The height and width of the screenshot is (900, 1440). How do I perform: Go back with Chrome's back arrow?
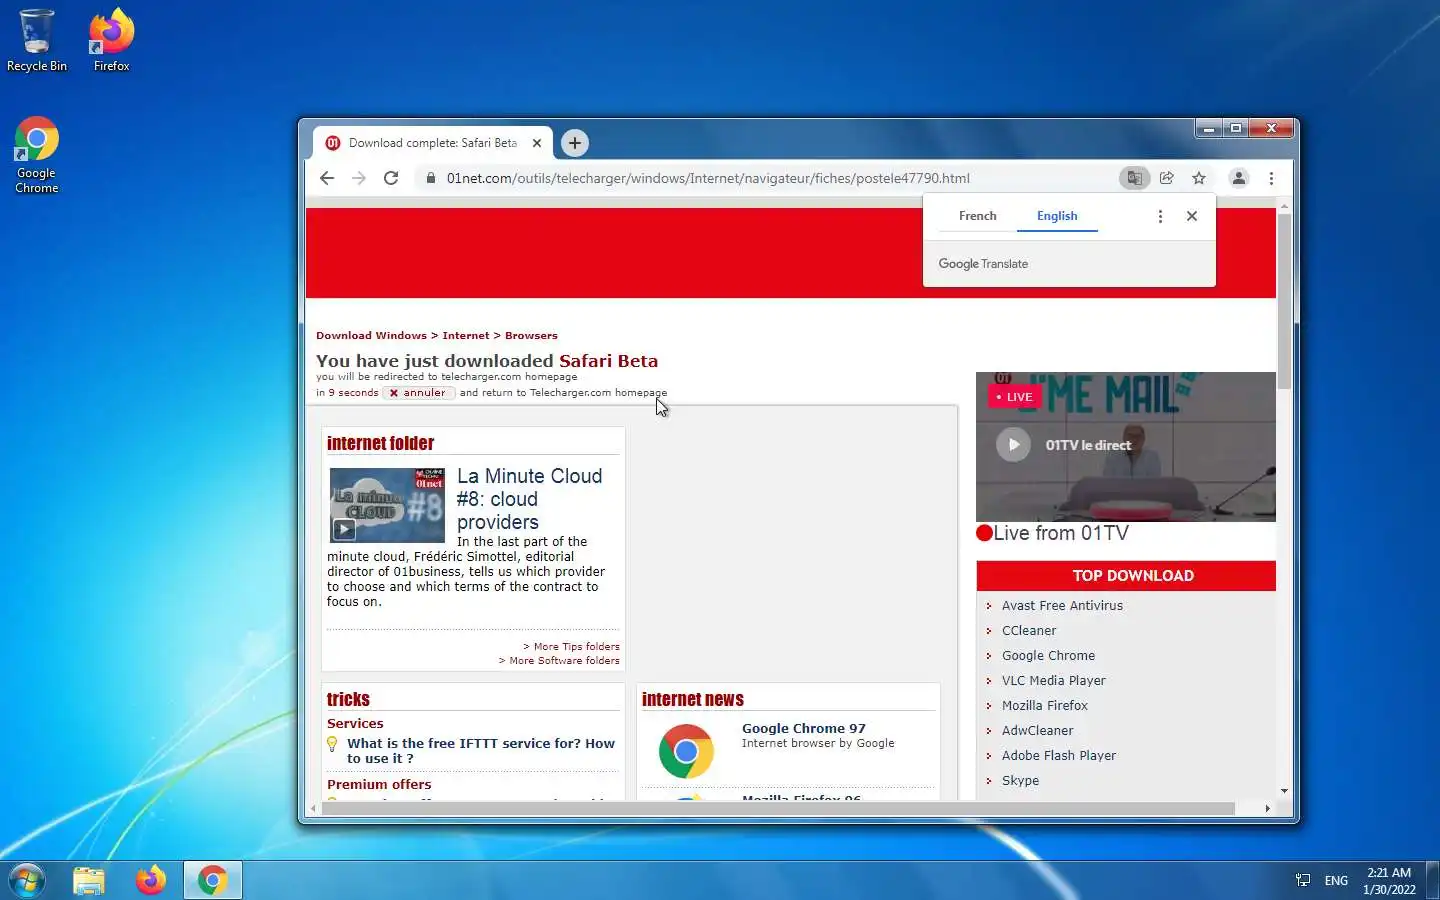pos(327,178)
